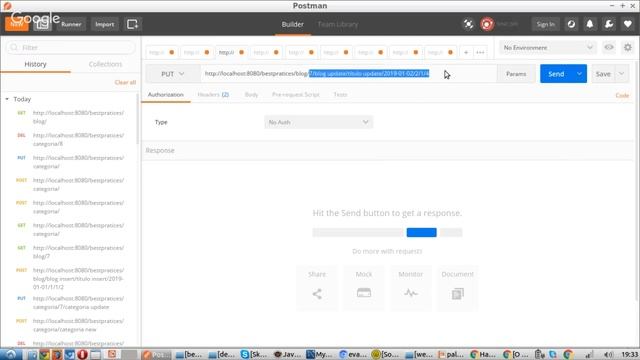Image resolution: width=640 pixels, height=360 pixels.
Task: Open the DEL bestpratices/categoria/8 history entry
Action: point(70,140)
